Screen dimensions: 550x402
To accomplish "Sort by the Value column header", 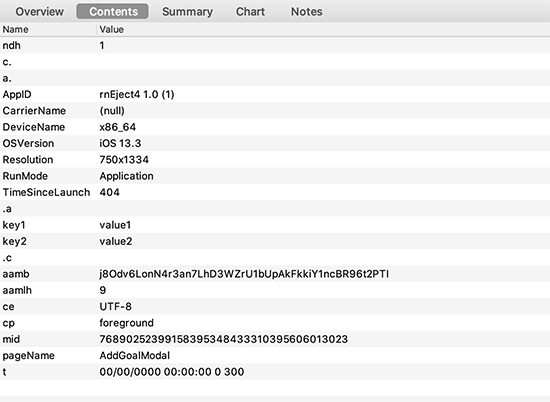I will pyautogui.click(x=323, y=29).
